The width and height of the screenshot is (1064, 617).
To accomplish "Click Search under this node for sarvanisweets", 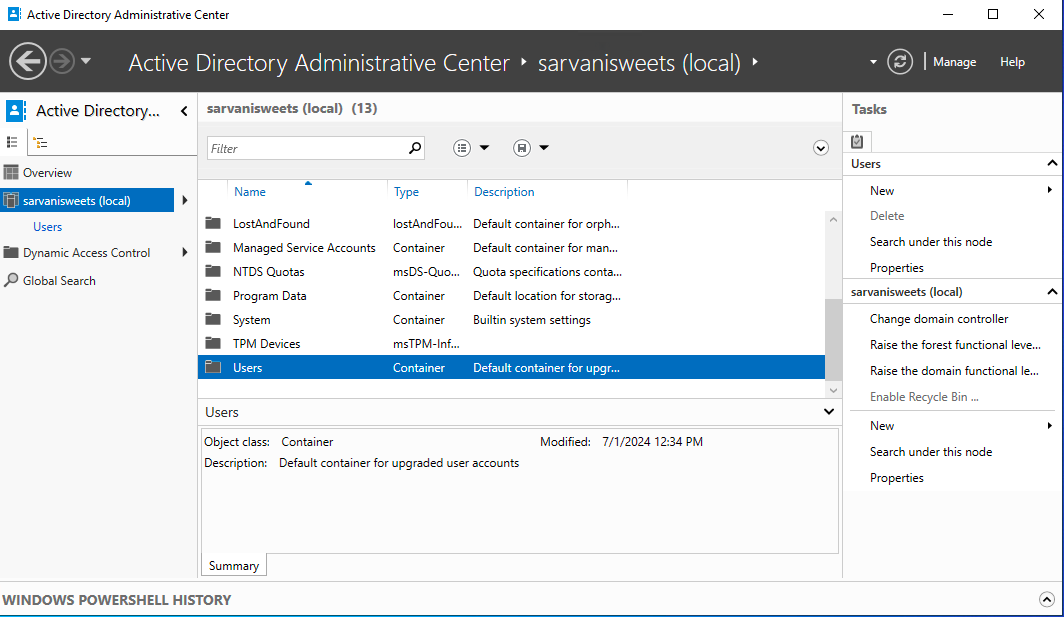I will 930,451.
